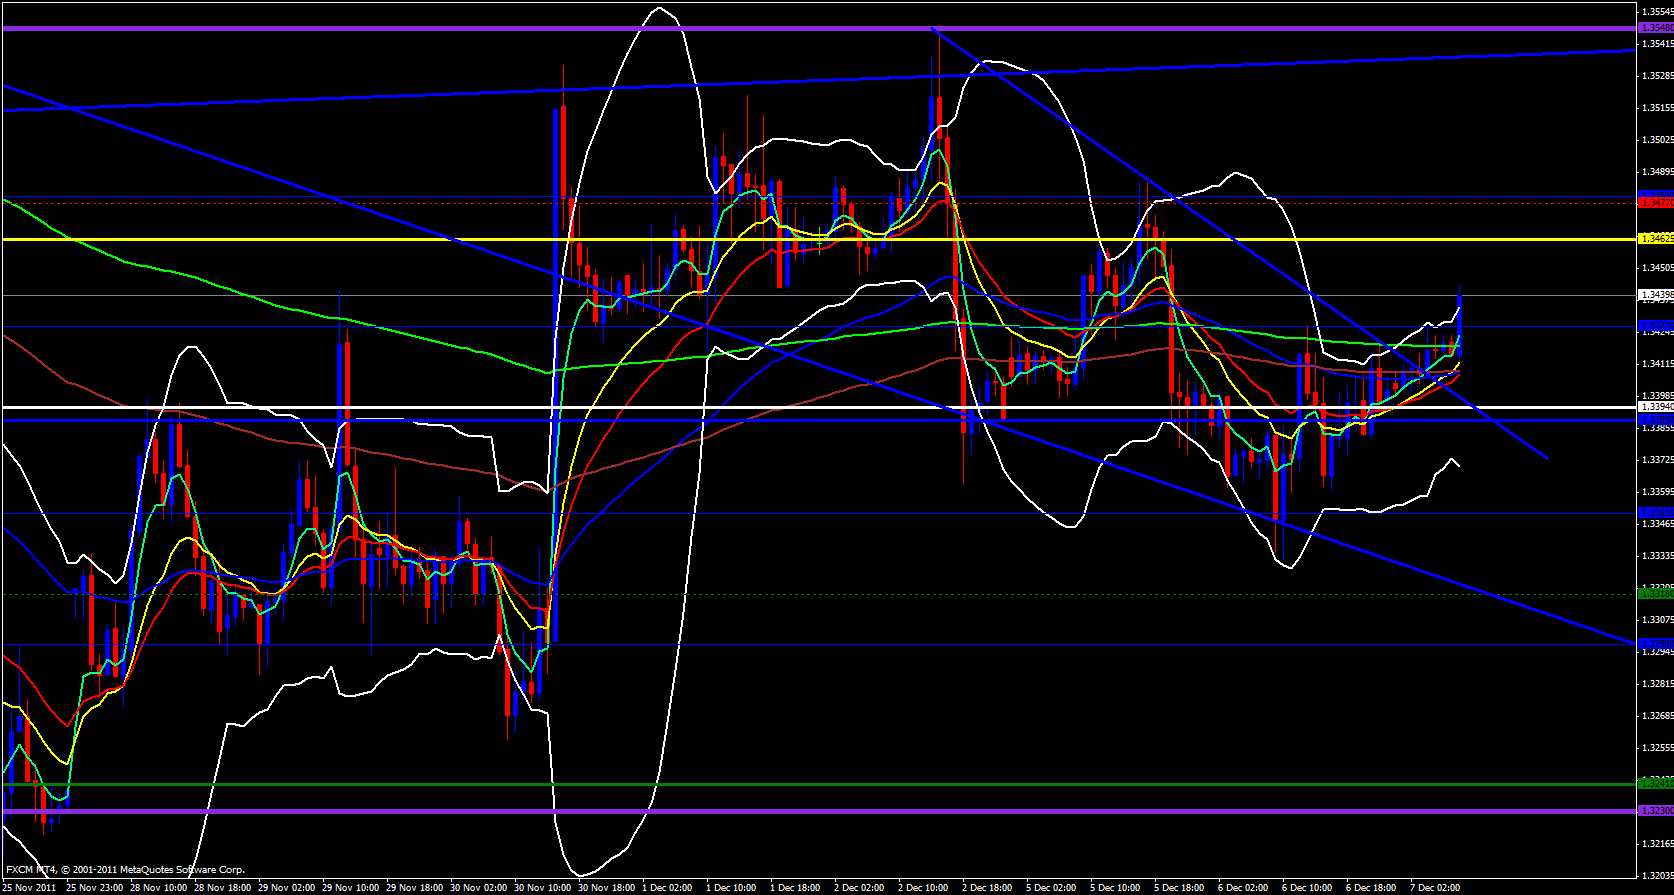Image resolution: width=1674 pixels, height=895 pixels.
Task: Select the green 1.33180 price label
Action: pos(1656,594)
